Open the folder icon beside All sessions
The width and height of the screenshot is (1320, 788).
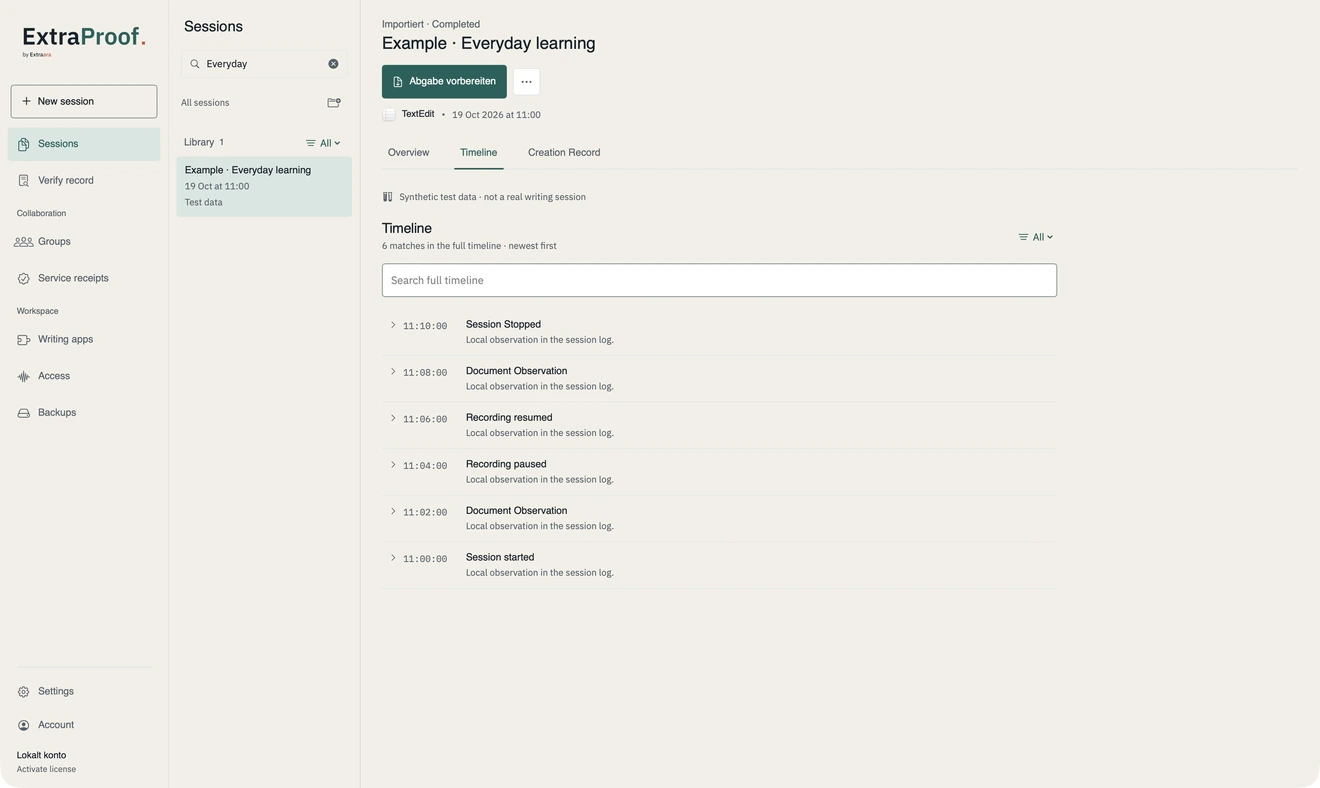[334, 103]
